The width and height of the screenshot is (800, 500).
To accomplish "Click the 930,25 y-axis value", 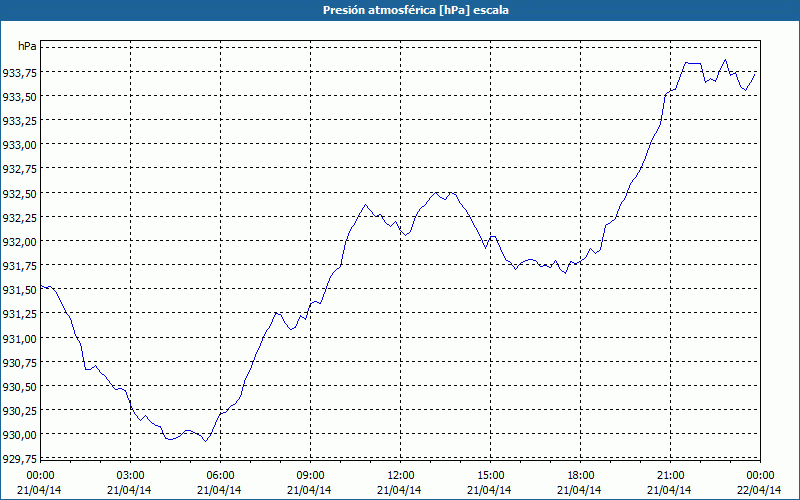I will [19, 411].
